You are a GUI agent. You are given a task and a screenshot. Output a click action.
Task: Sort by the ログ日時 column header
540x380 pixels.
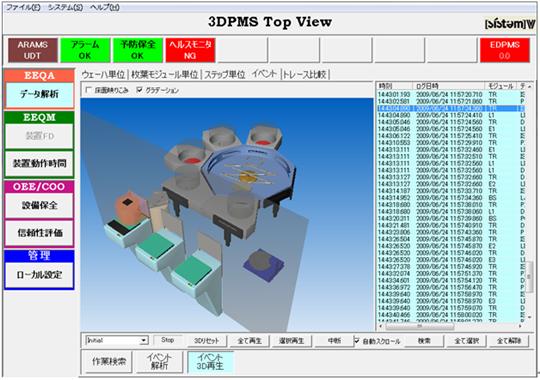point(449,86)
